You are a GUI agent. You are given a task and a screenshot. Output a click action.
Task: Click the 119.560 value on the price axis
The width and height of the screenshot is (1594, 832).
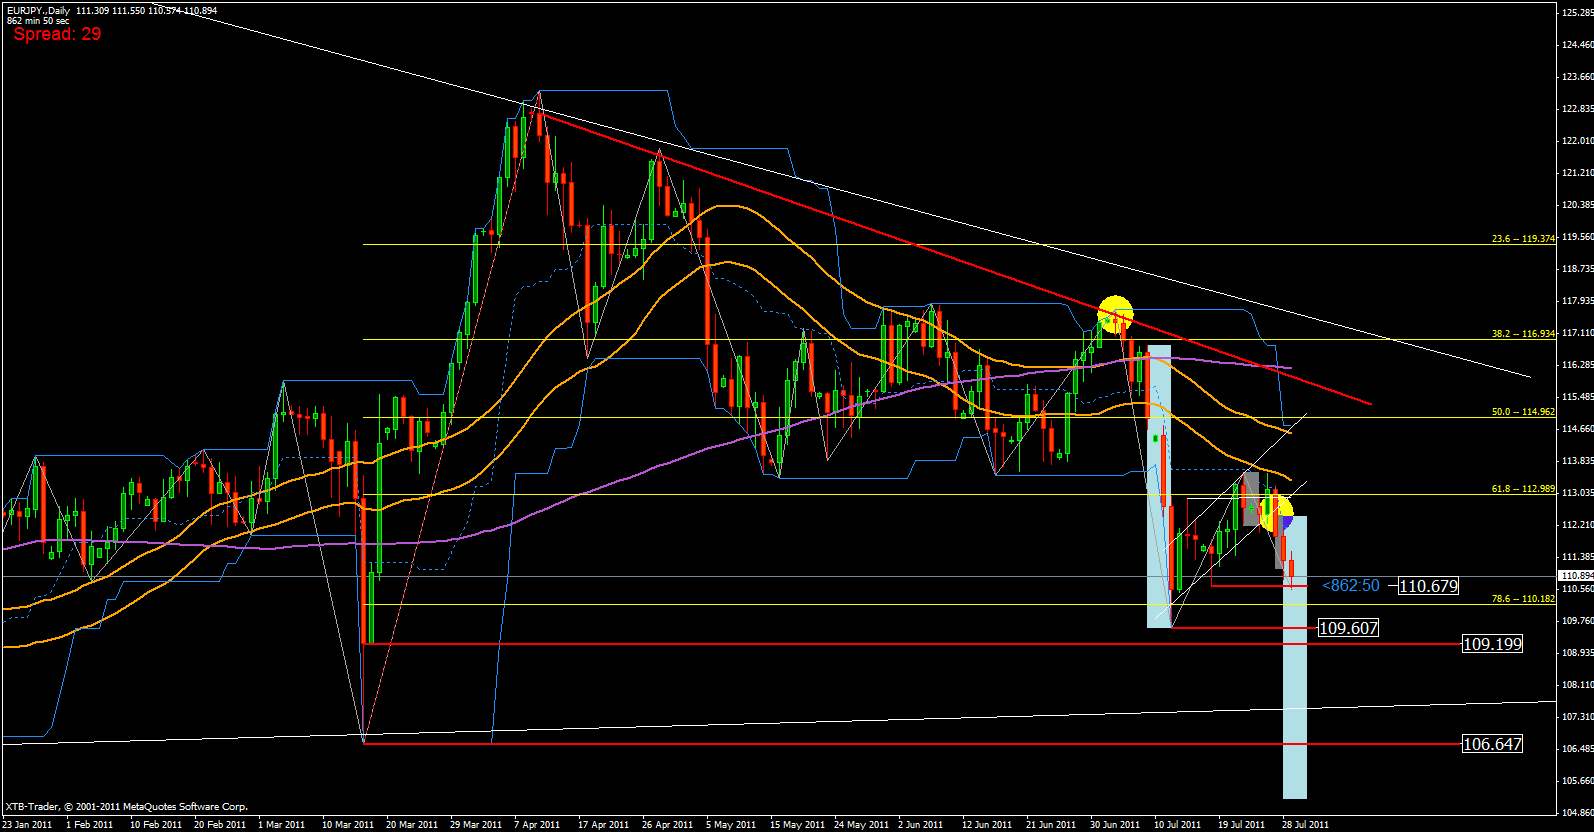[x=1577, y=237]
